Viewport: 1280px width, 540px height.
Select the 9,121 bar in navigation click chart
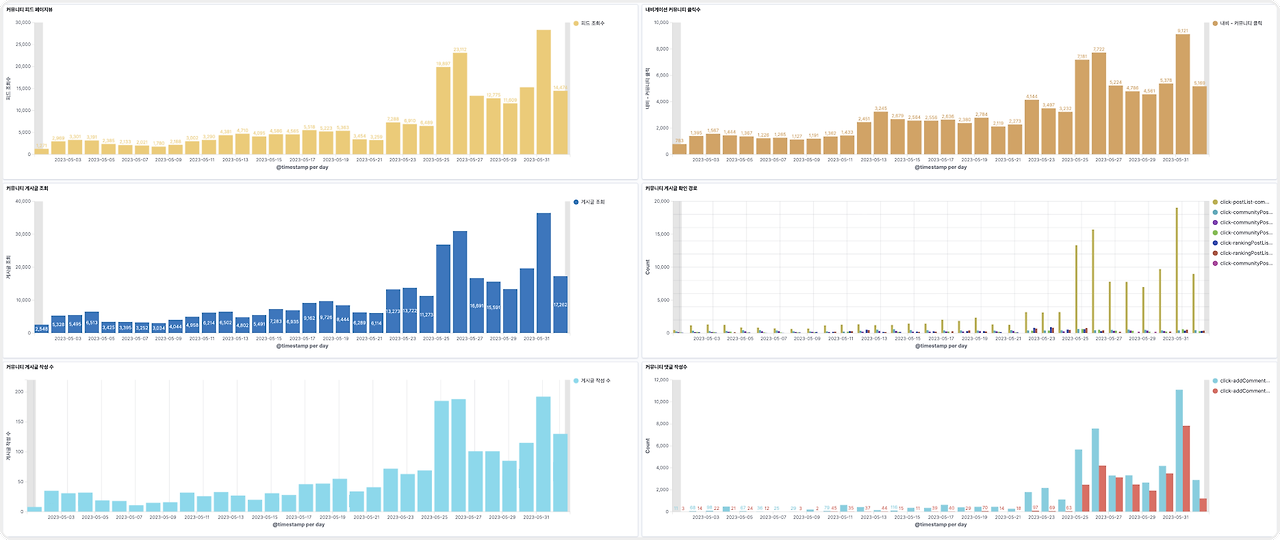point(1182,94)
